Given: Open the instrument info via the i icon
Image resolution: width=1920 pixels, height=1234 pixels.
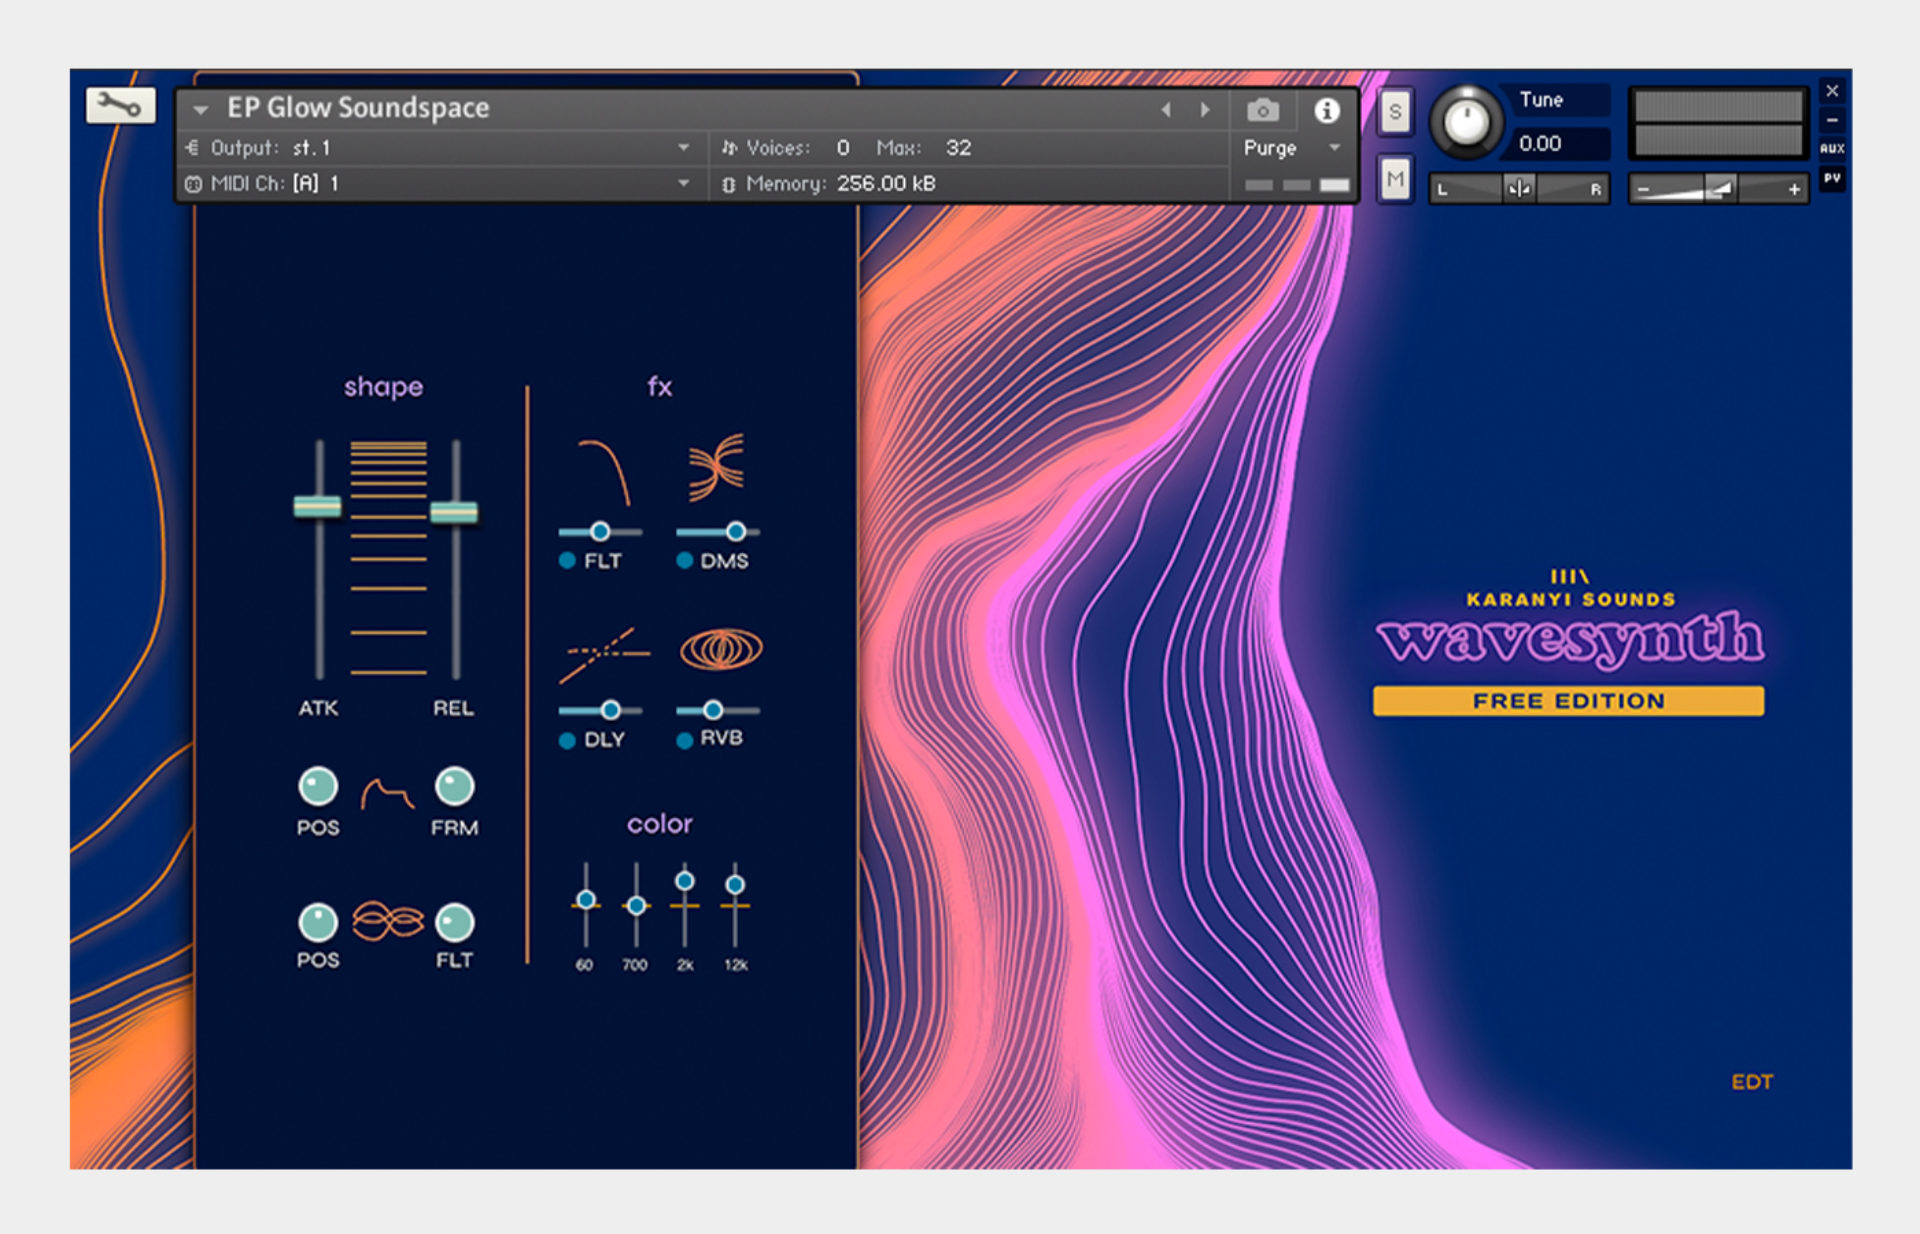Looking at the screenshot, I should coord(1327,110).
